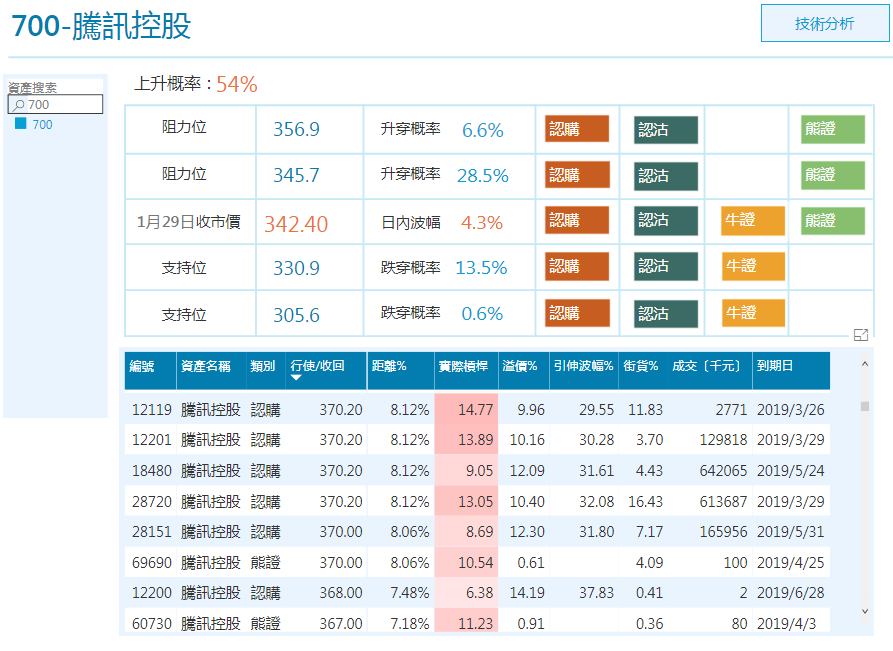Click 認購 button in the 345.7 row

[577, 175]
